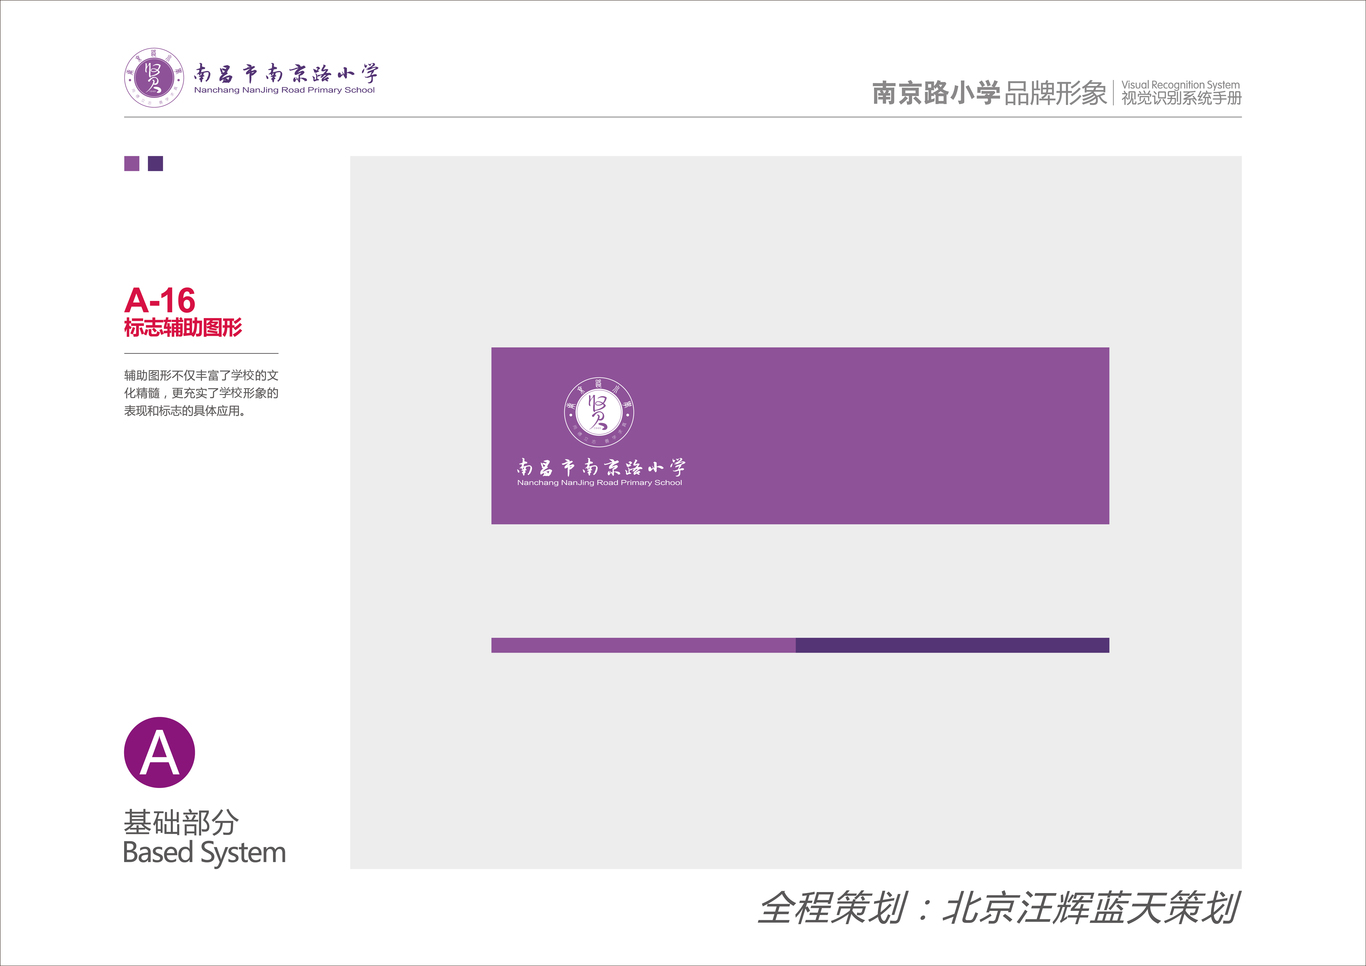Click the 'Based System' label
This screenshot has height=966, width=1366.
204,853
